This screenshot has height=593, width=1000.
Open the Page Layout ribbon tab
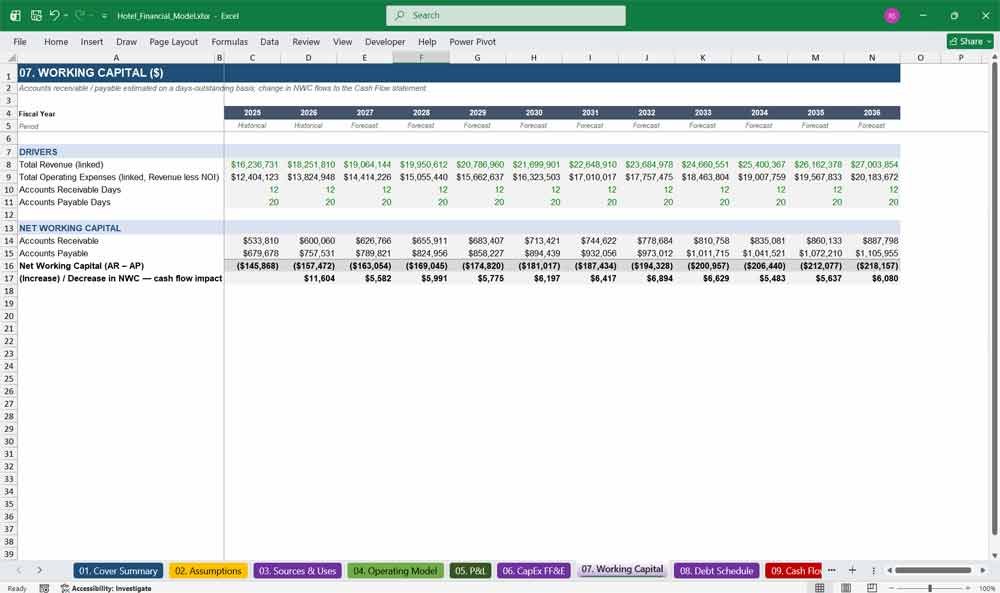tap(173, 41)
